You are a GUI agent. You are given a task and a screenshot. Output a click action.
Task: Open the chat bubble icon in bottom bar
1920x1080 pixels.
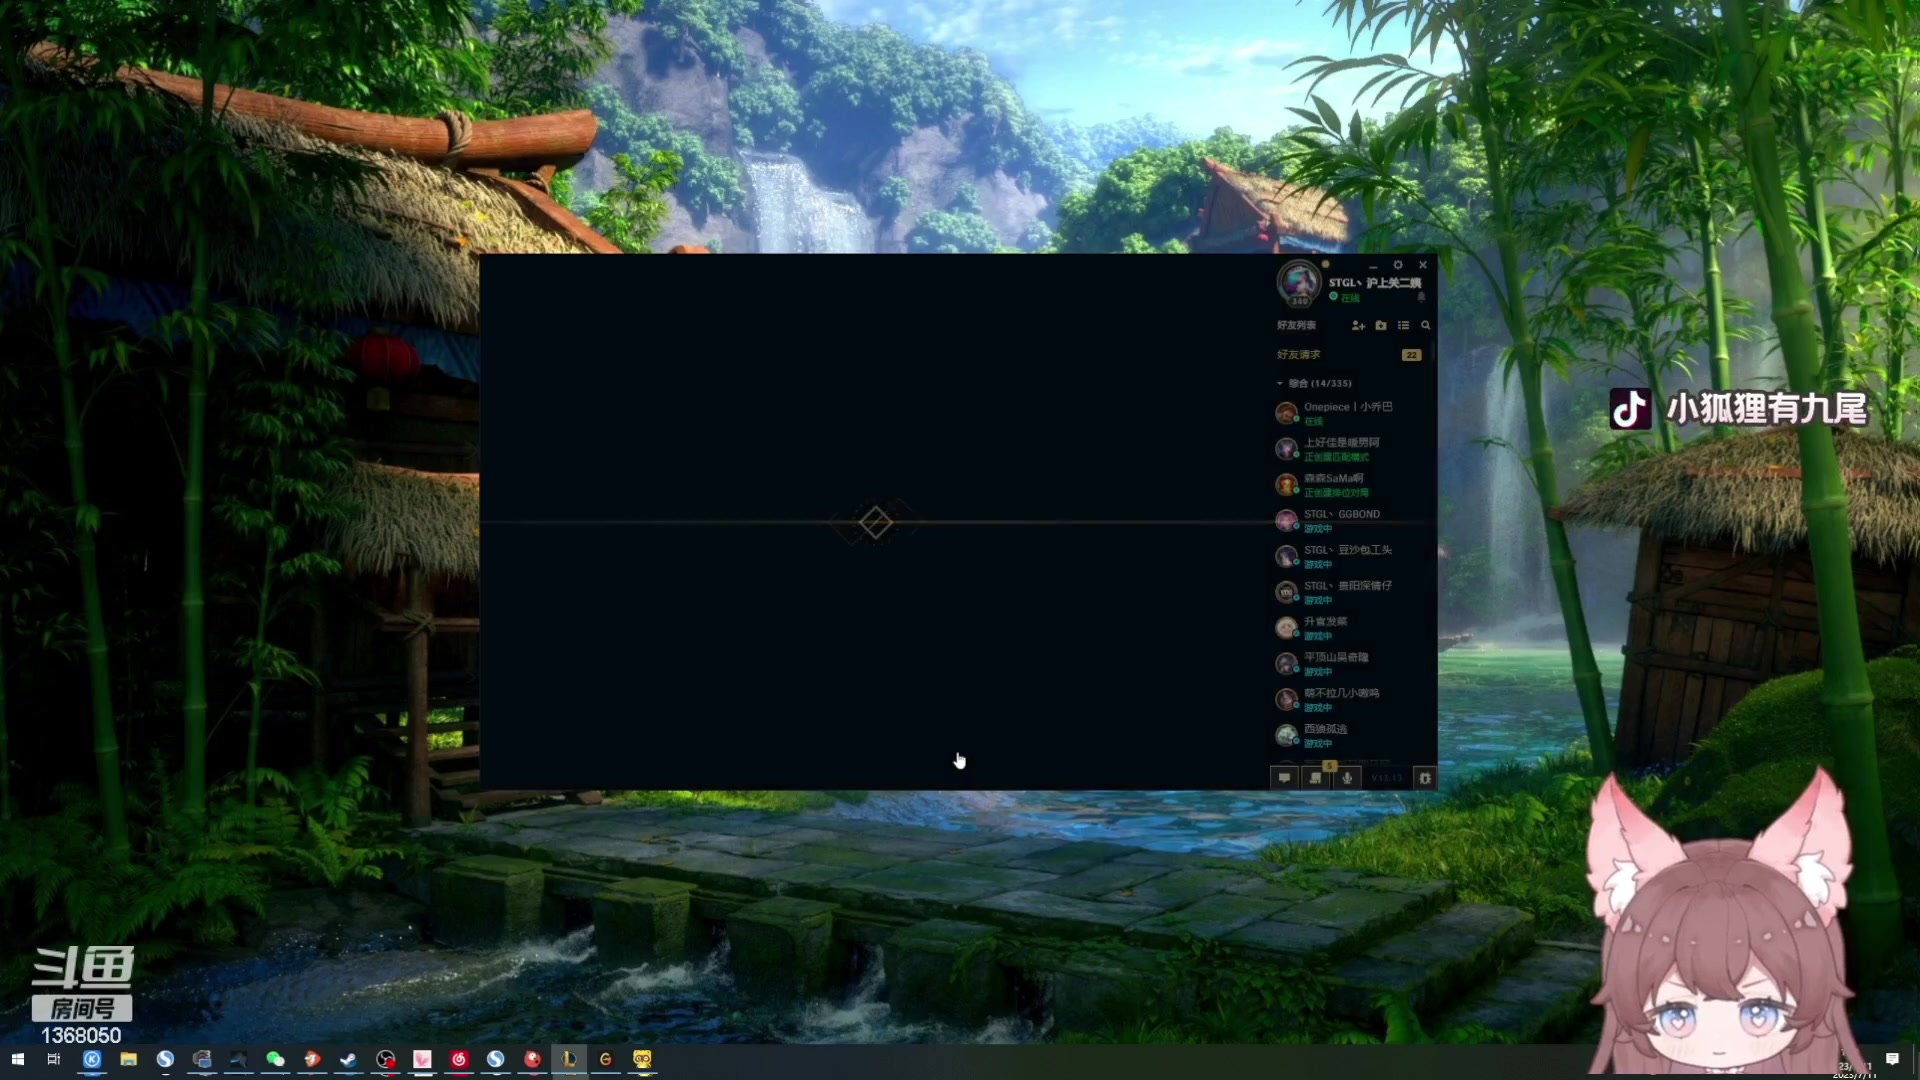[x=1284, y=778]
